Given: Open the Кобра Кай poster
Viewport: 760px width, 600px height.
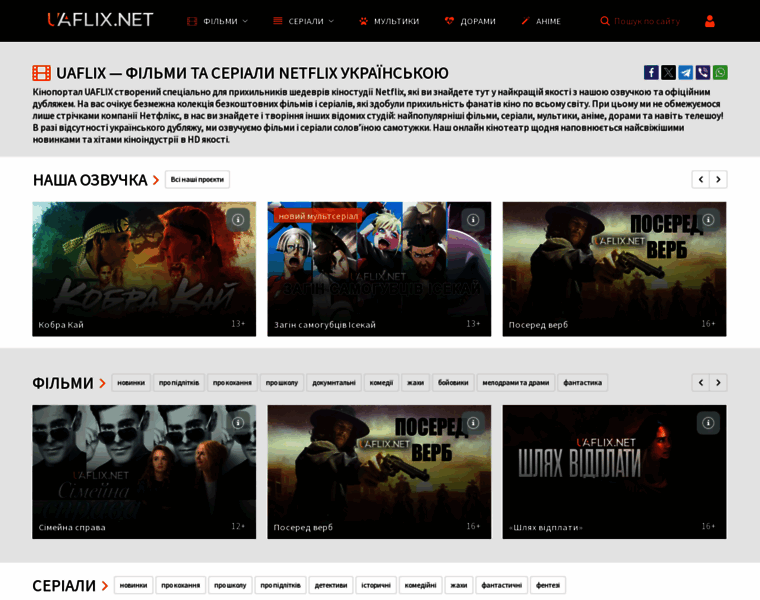Looking at the screenshot, I should click(144, 269).
